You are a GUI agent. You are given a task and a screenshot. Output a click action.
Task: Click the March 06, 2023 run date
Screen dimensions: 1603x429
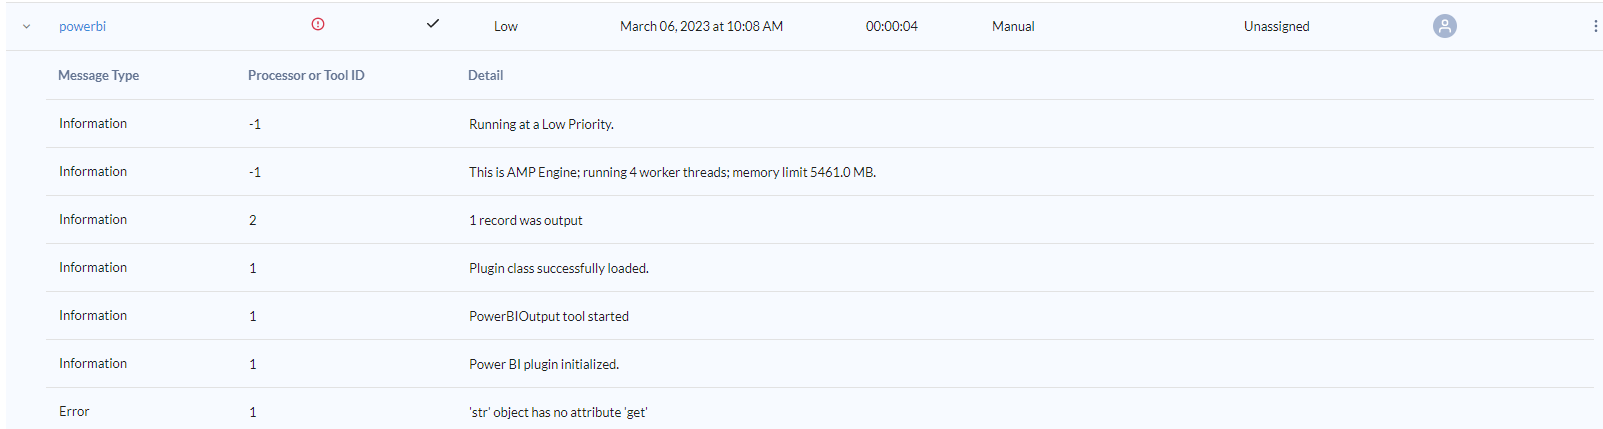click(x=701, y=27)
